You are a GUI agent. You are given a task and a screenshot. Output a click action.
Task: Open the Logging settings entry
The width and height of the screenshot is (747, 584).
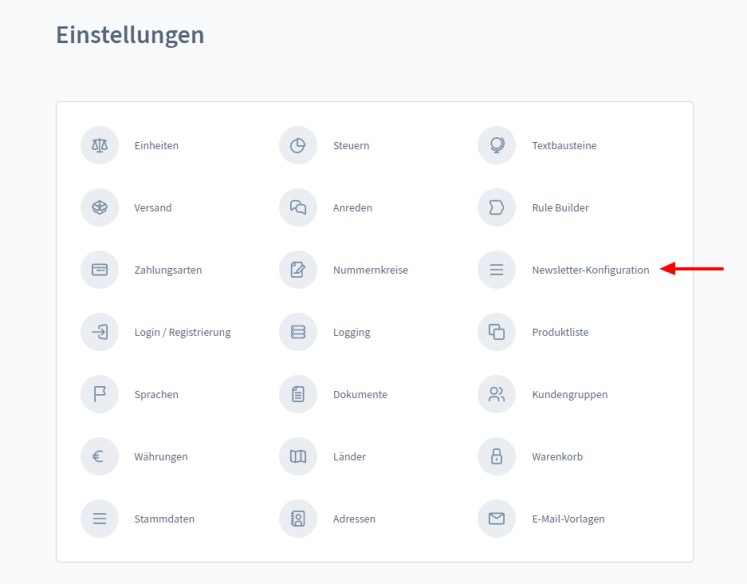[351, 333]
